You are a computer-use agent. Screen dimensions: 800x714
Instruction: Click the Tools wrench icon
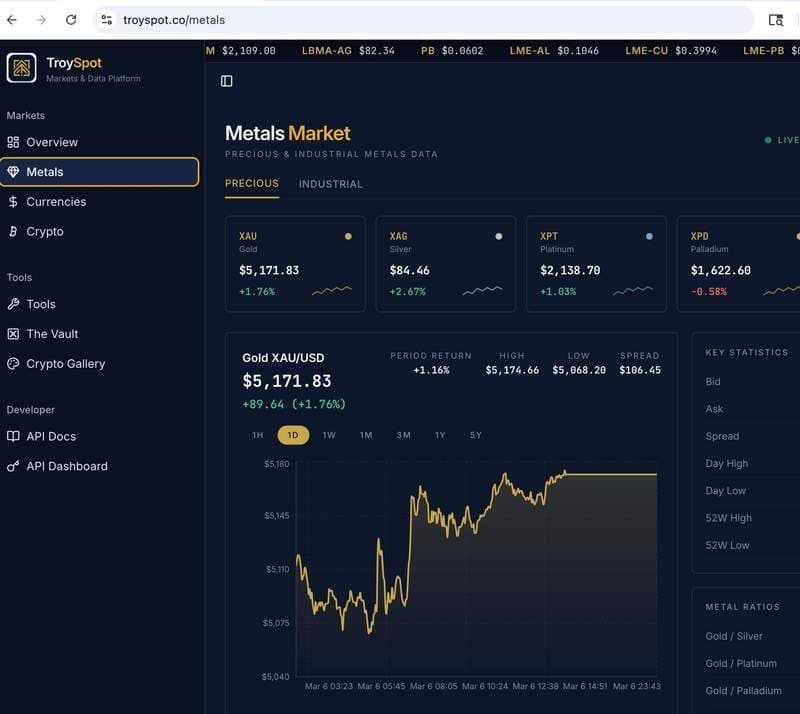point(14,304)
